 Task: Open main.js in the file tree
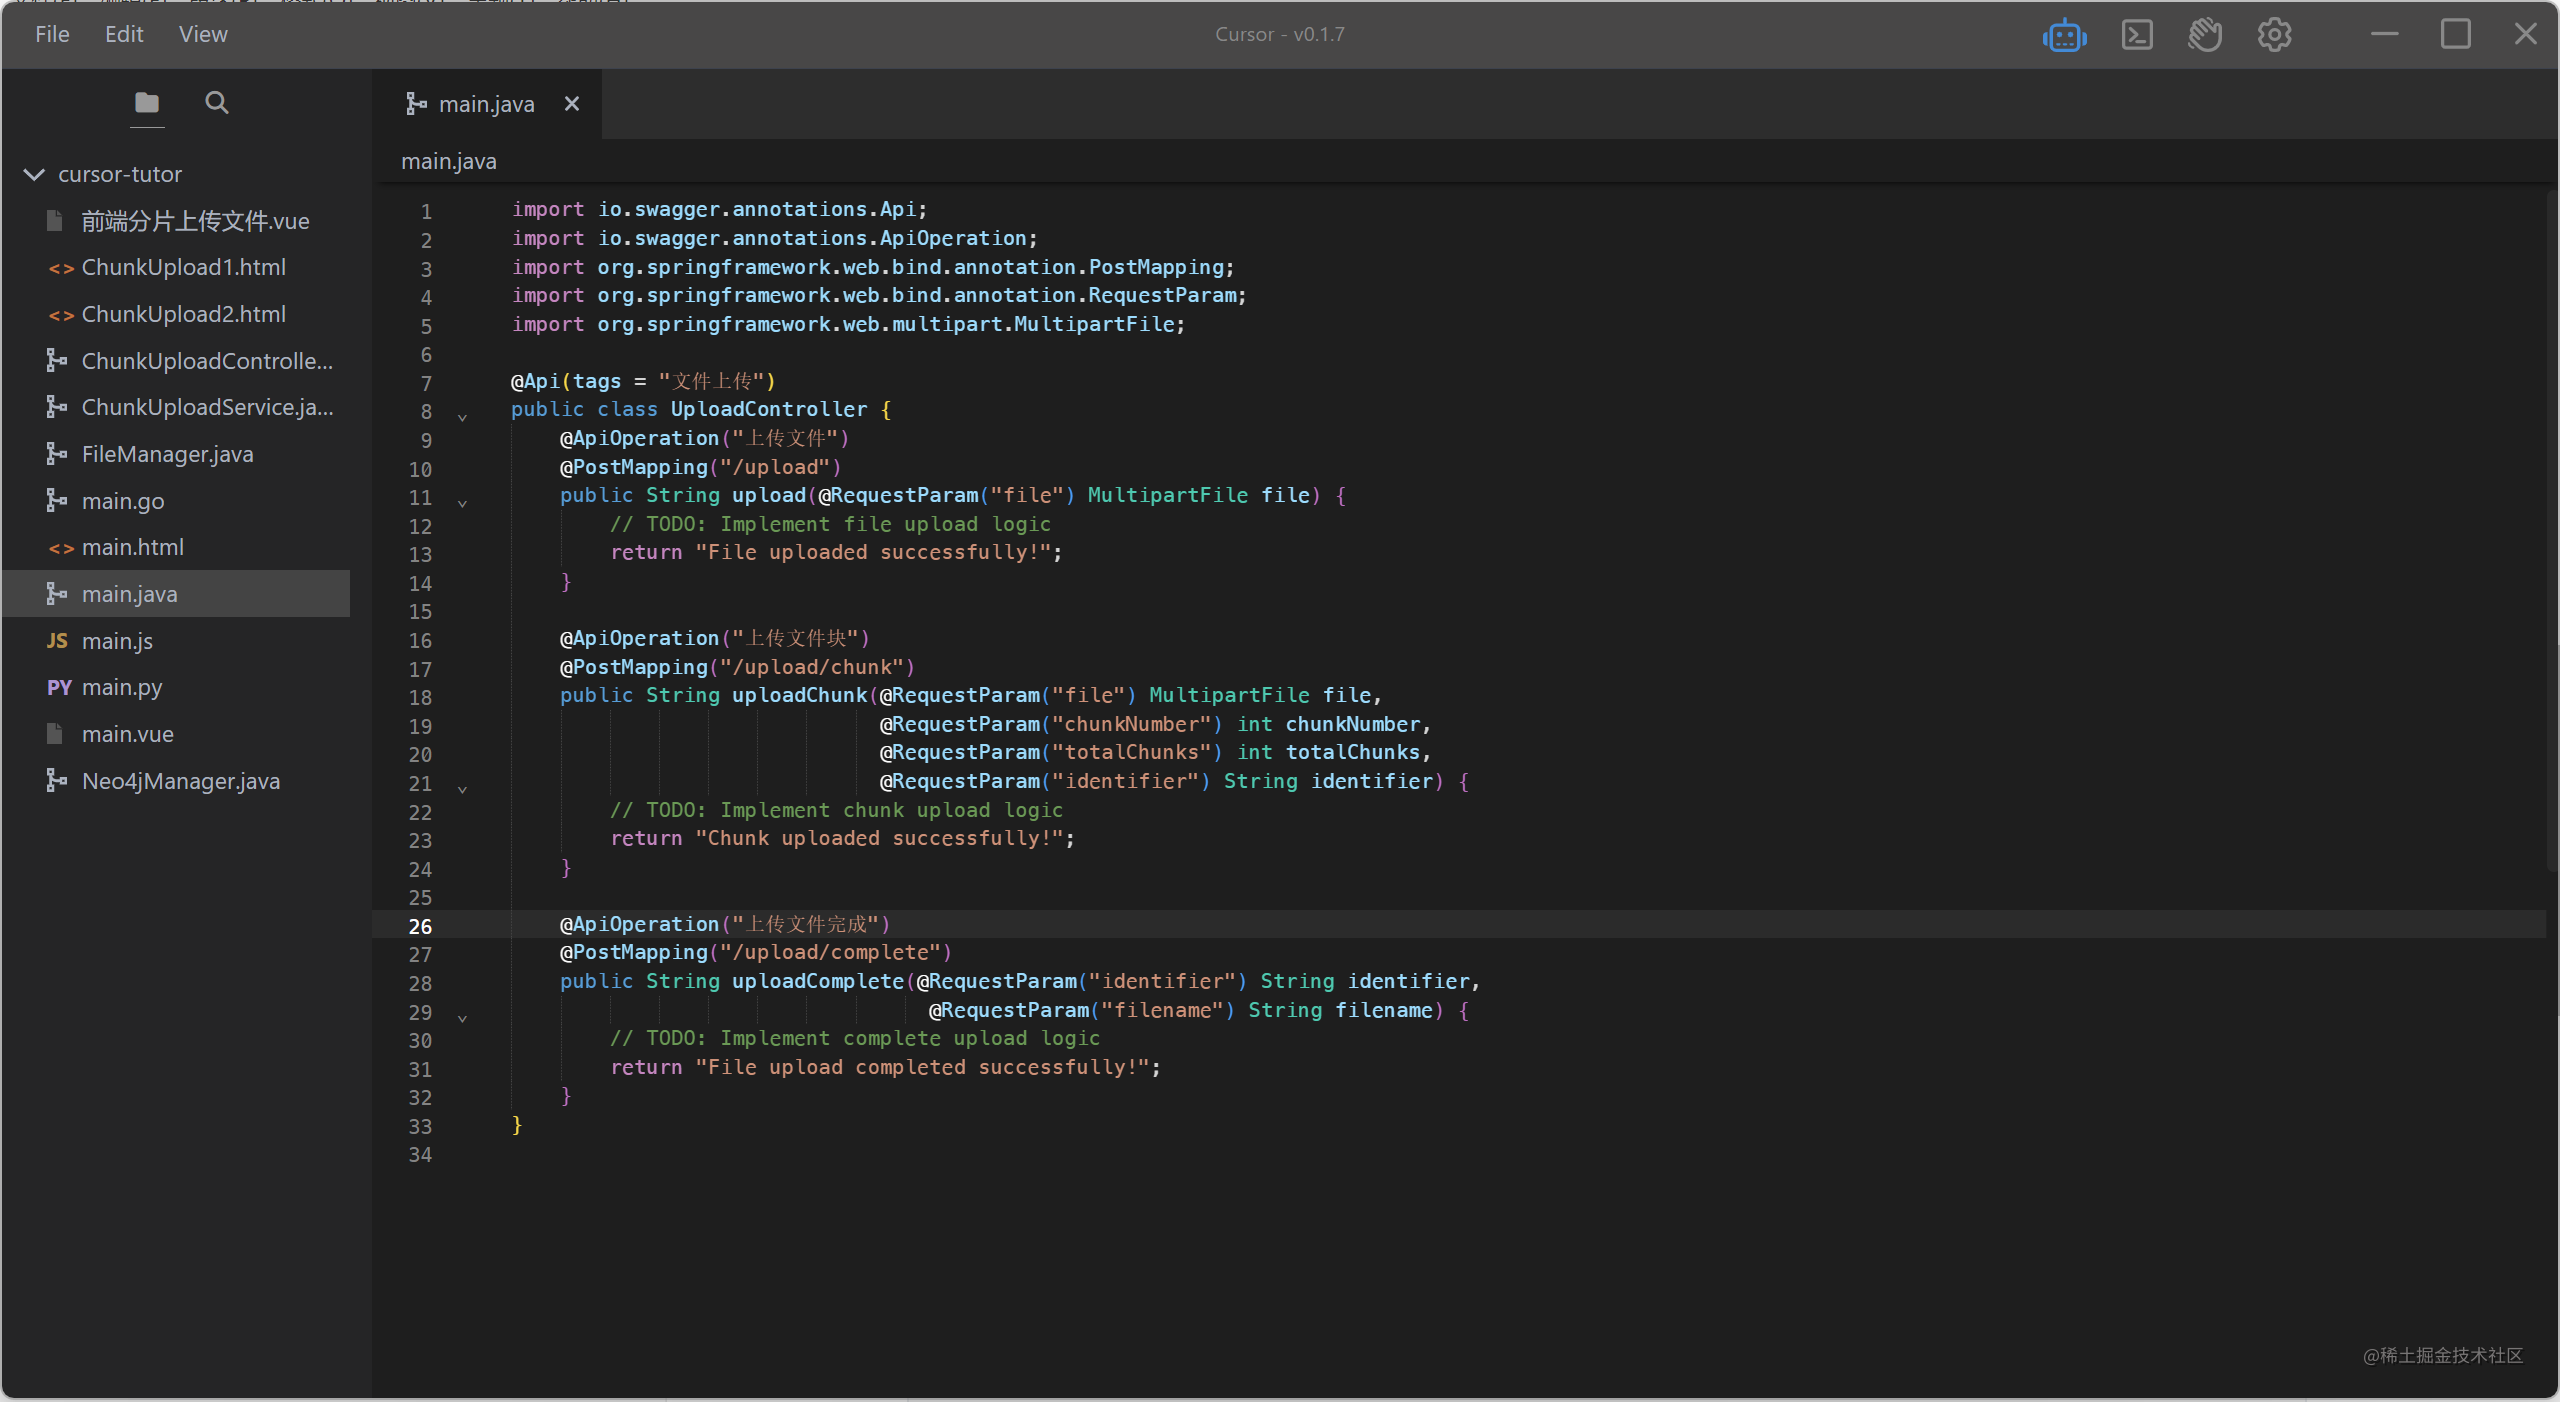pyautogui.click(x=117, y=641)
